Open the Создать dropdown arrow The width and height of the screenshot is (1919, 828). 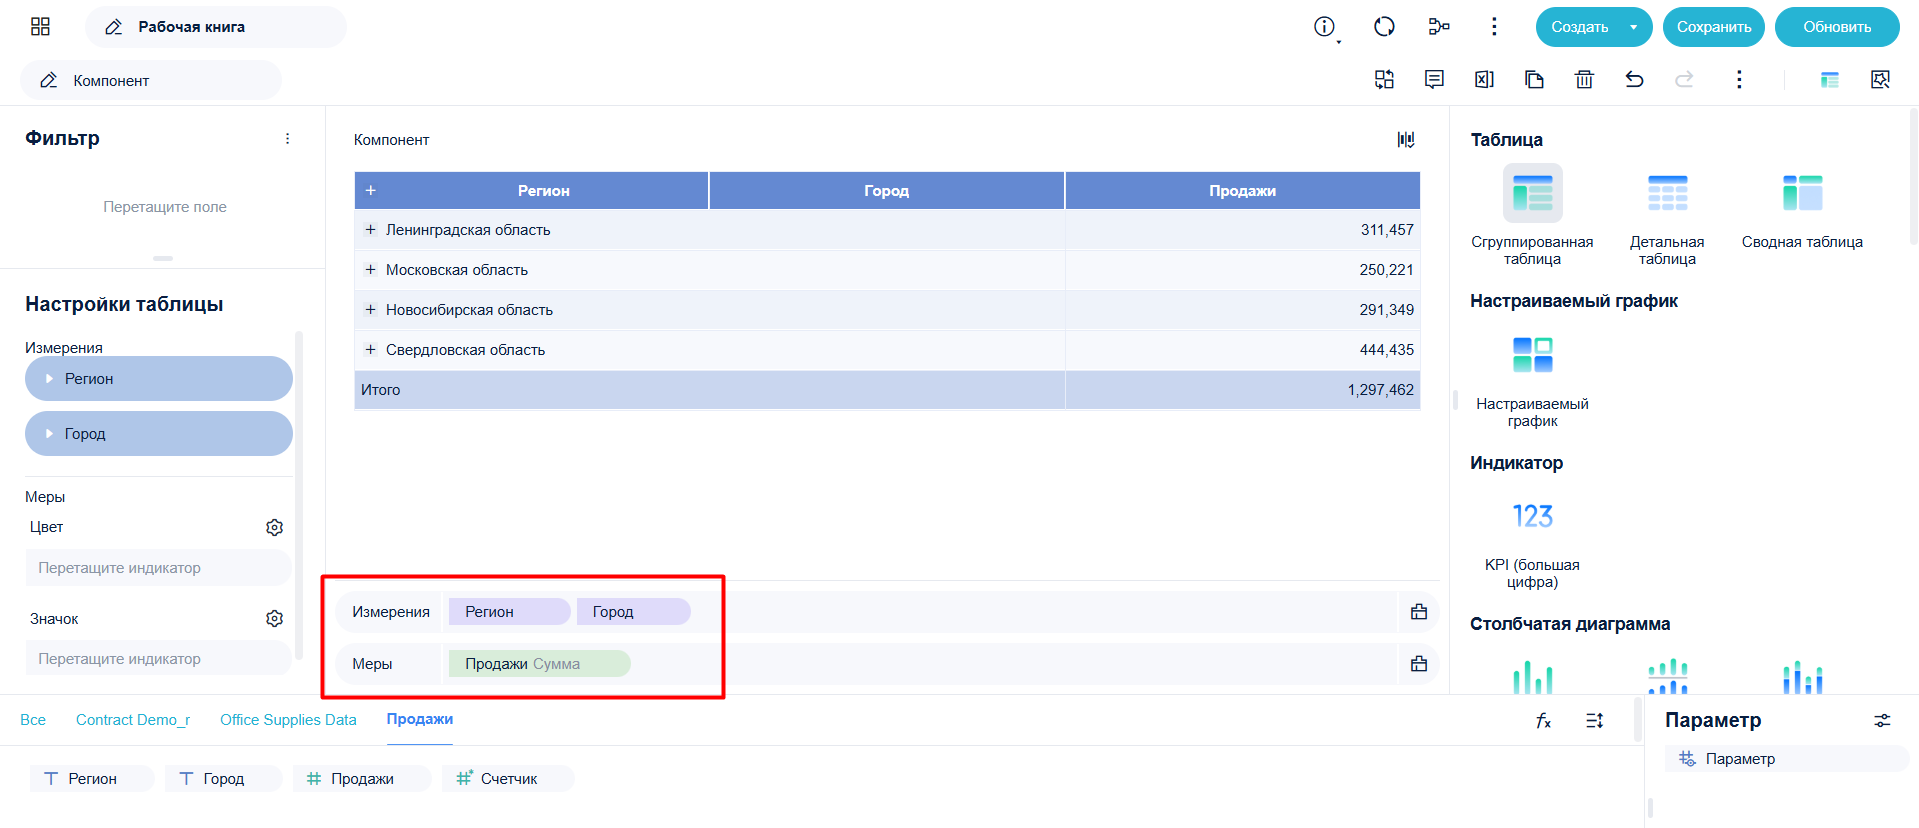(1633, 27)
